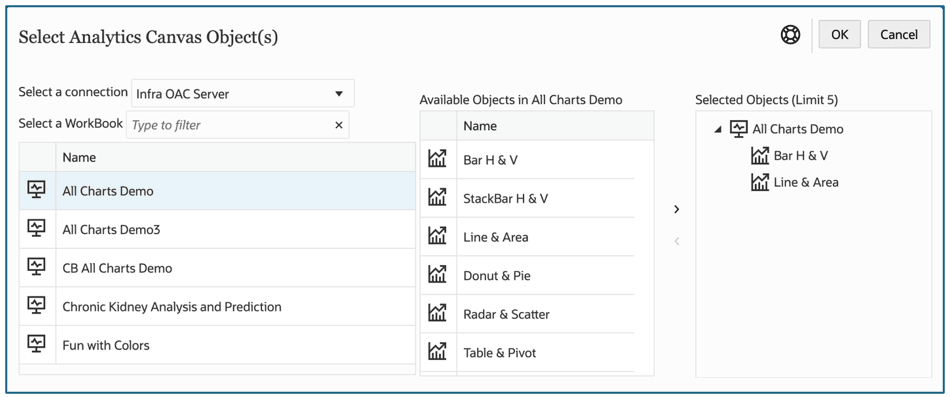Select Line & Area in selected objects tree
The width and height of the screenshot is (950, 397).
click(806, 182)
